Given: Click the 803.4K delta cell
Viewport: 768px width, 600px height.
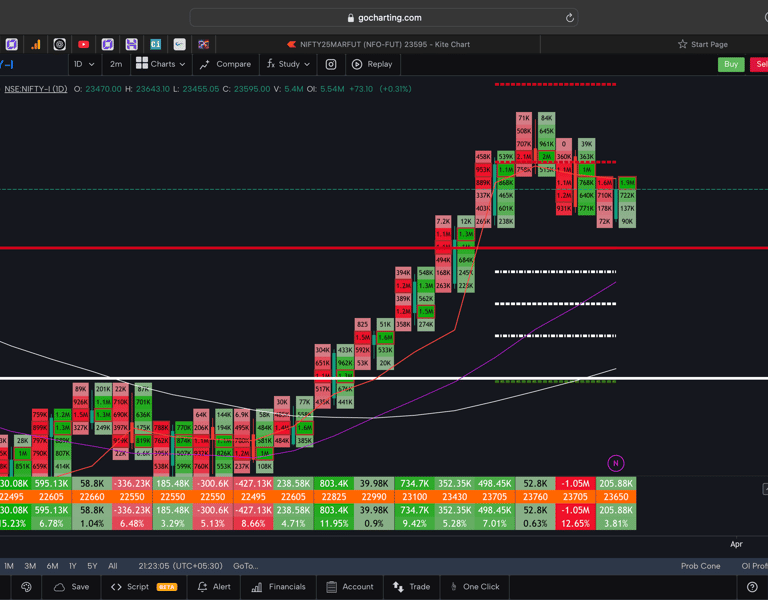Looking at the screenshot, I should (x=334, y=484).
